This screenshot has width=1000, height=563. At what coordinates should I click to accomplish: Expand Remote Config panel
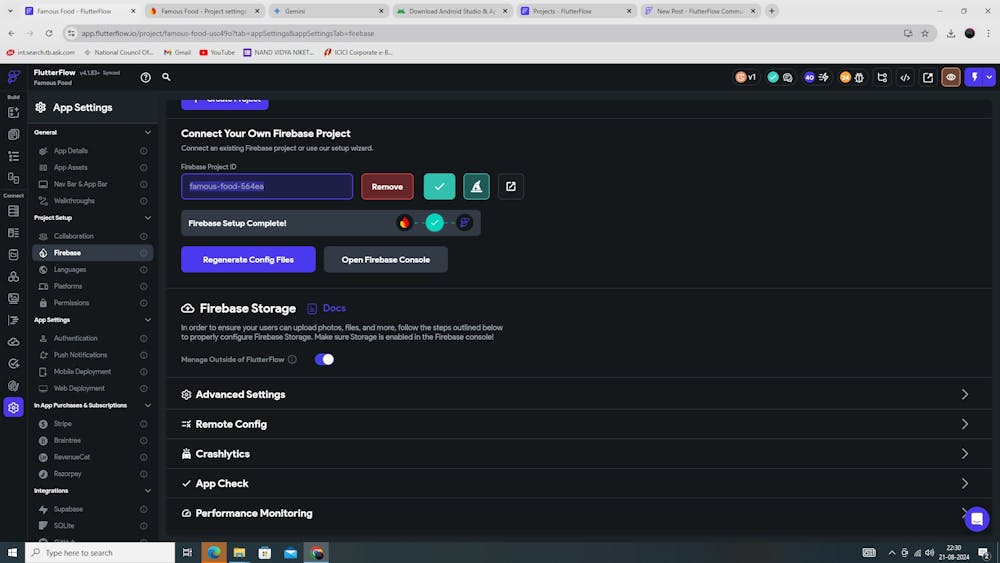click(578, 424)
